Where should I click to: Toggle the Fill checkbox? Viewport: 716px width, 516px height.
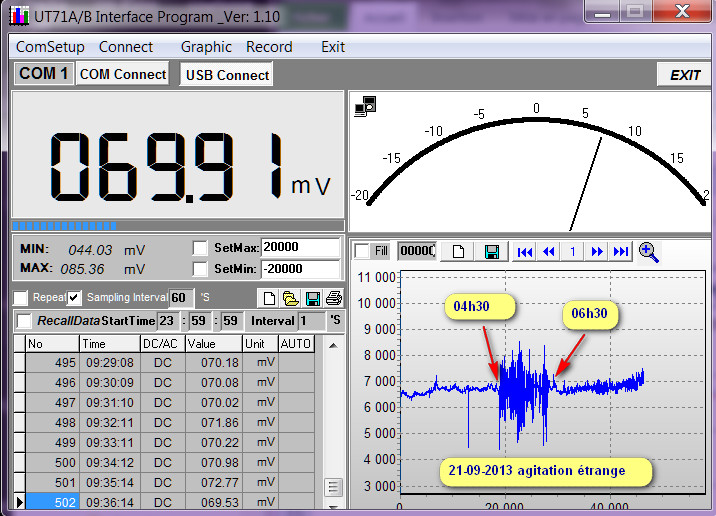pyautogui.click(x=362, y=251)
